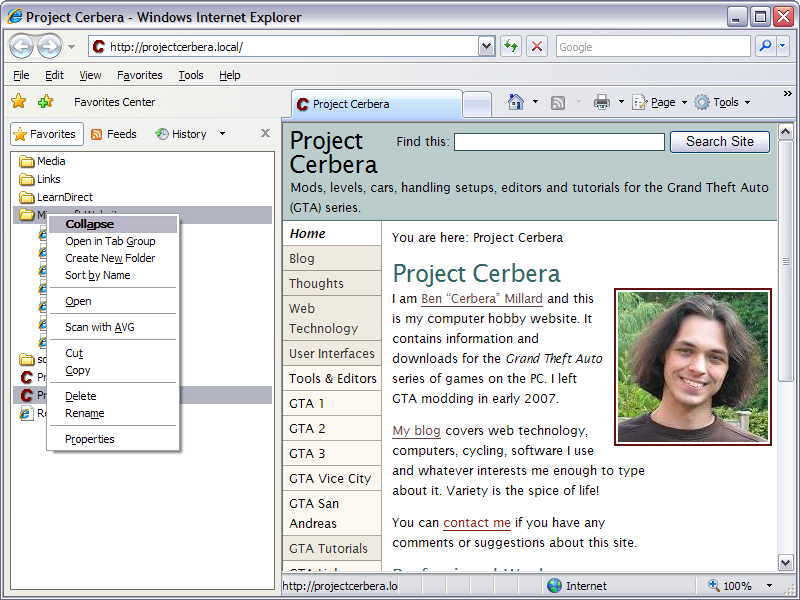Open the LearnDirect favorites folder
This screenshot has height=600, width=800.
[64, 197]
